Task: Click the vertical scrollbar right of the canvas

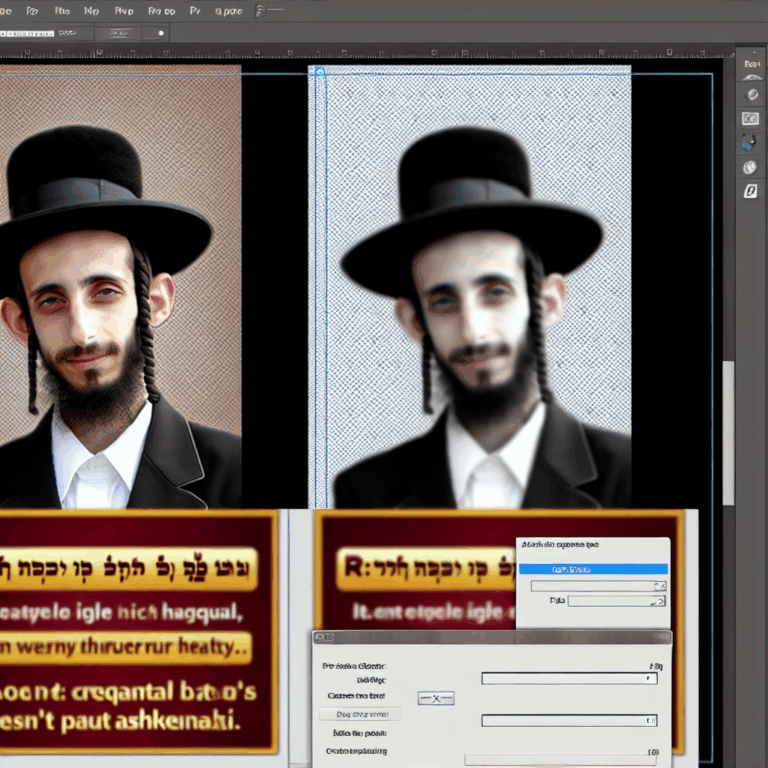Action: pyautogui.click(x=728, y=430)
